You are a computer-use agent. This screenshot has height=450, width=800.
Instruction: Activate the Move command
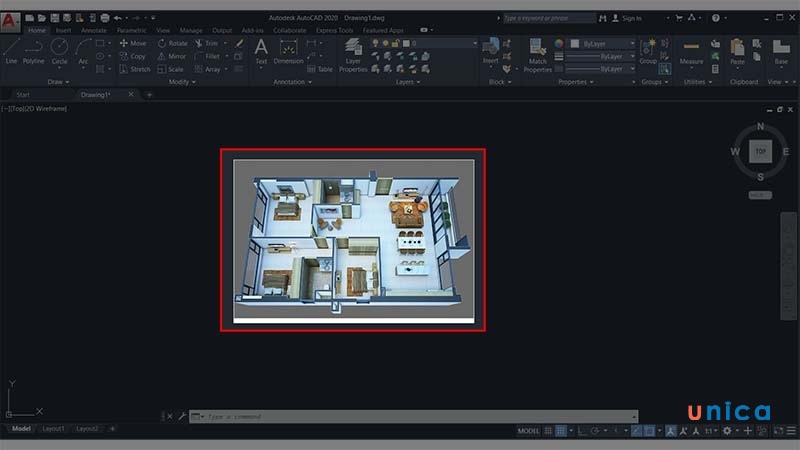132,43
